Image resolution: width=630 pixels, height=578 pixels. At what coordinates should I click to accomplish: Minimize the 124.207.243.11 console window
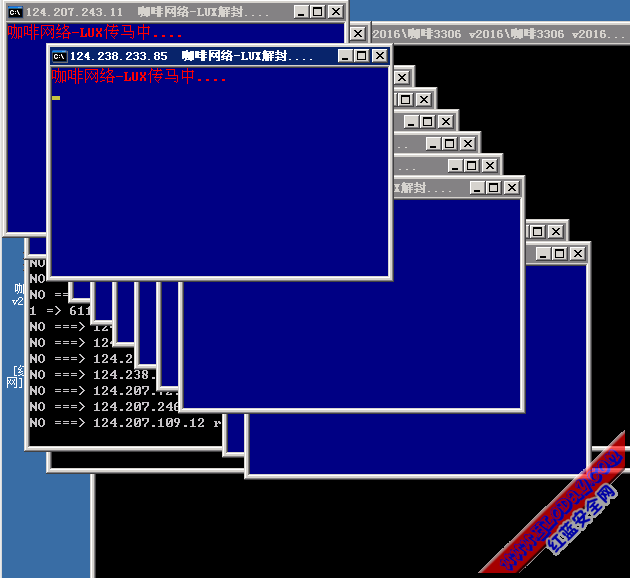(301, 12)
